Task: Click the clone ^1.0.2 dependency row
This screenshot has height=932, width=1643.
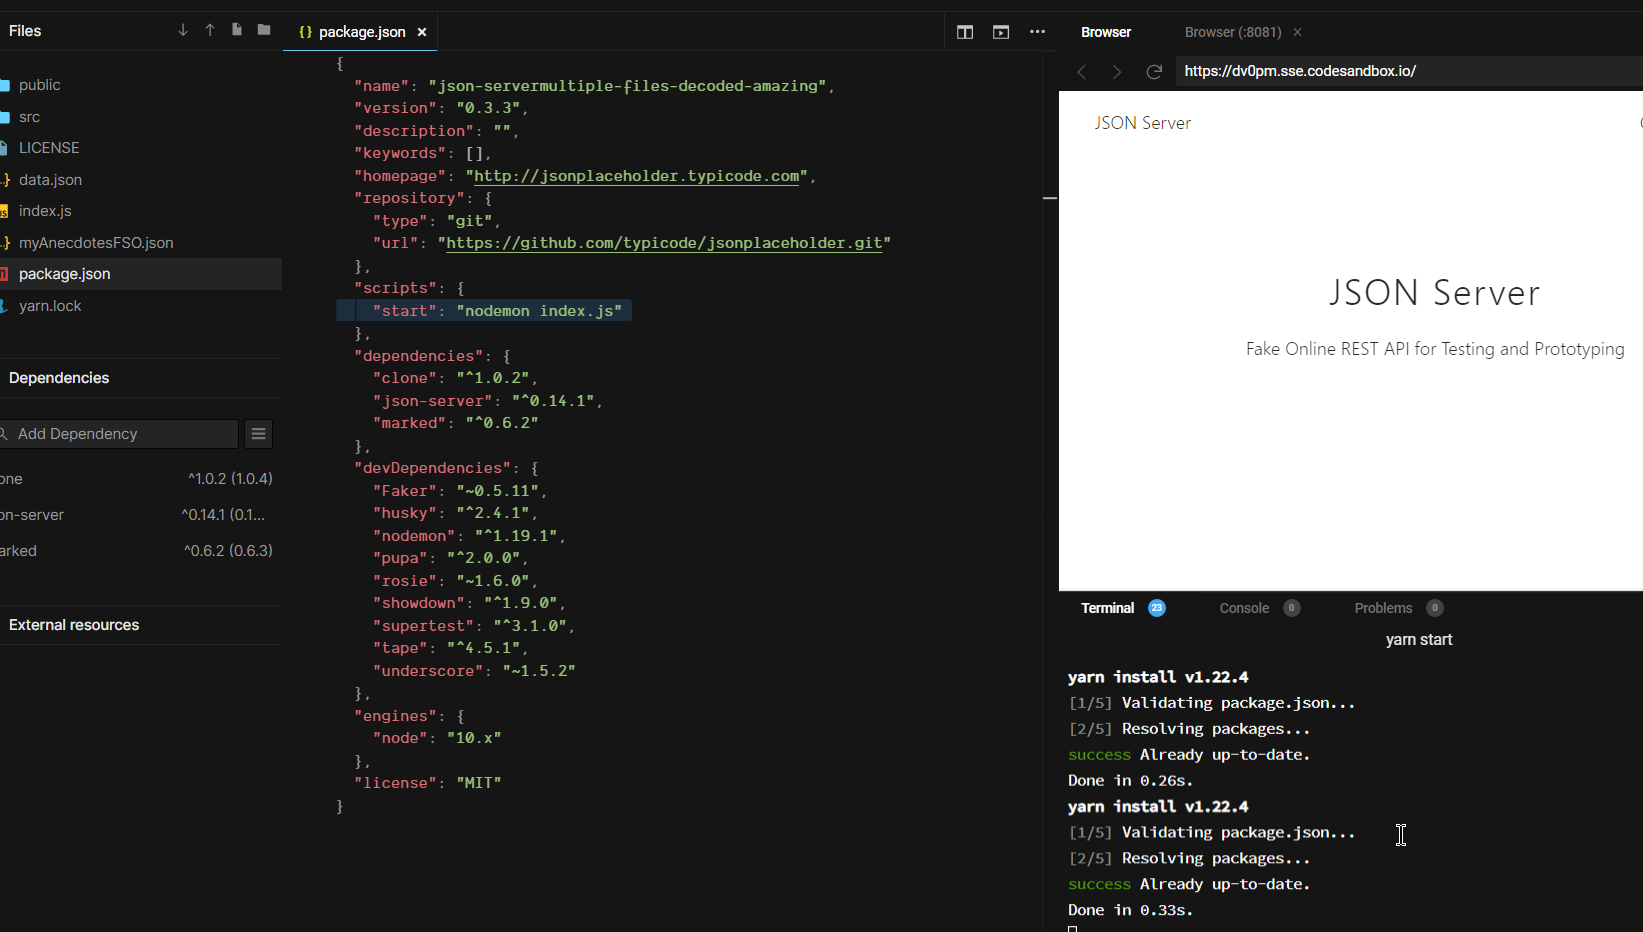Action: tap(140, 479)
